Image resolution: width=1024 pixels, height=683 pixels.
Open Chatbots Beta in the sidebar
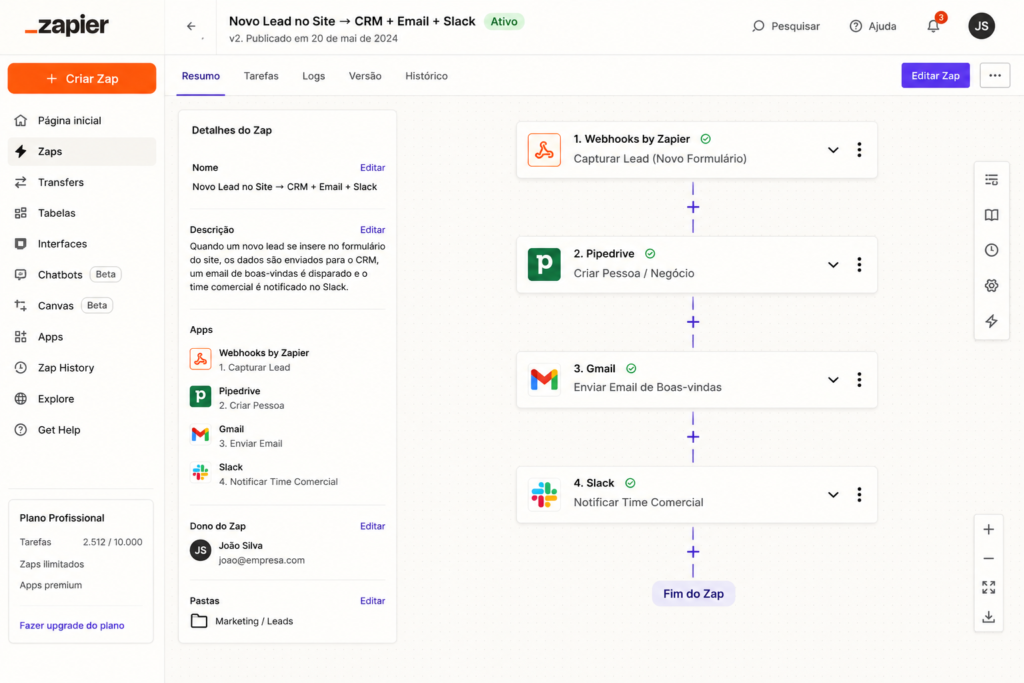pyautogui.click(x=82, y=274)
